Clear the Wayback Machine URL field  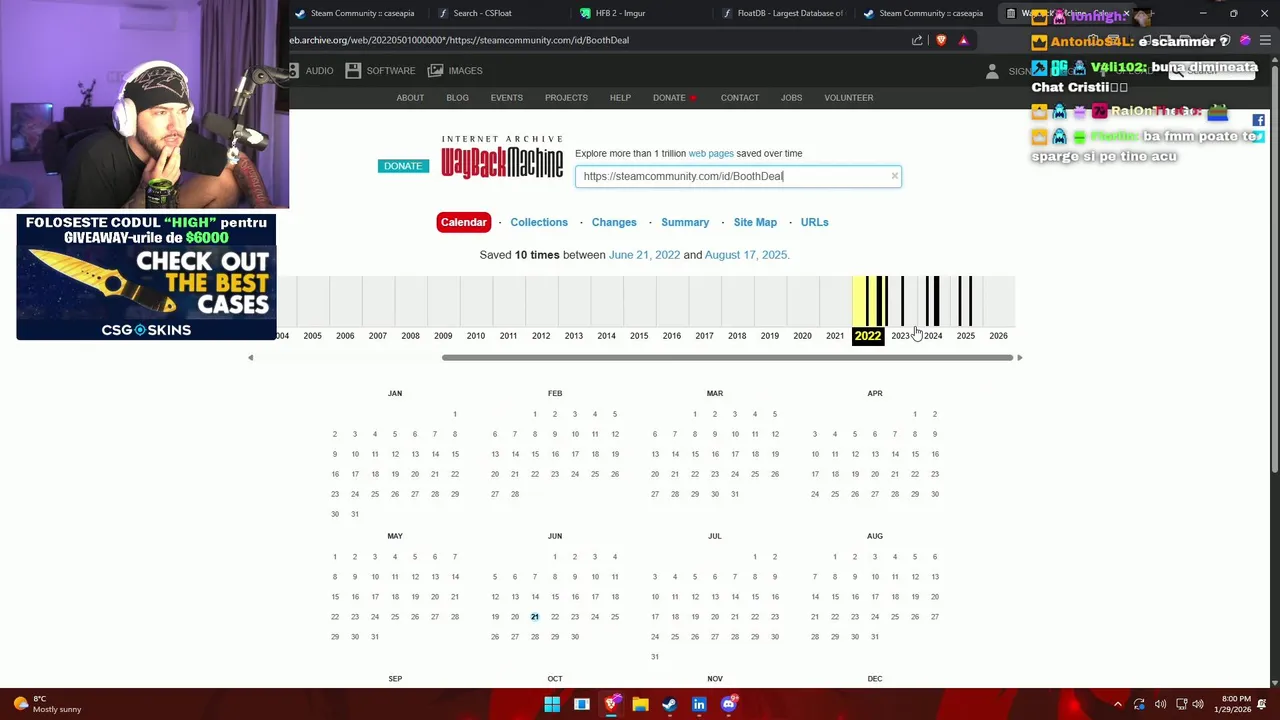tap(894, 176)
